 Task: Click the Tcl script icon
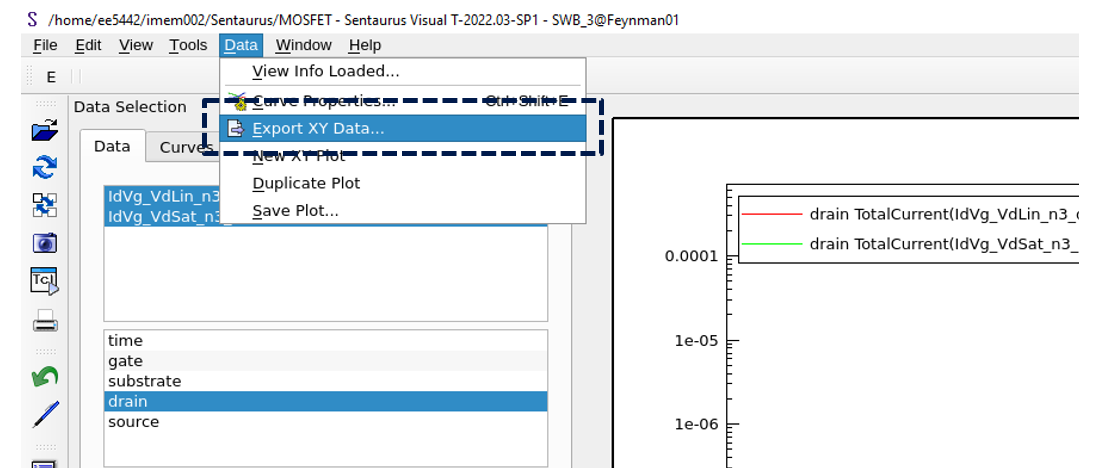45,282
